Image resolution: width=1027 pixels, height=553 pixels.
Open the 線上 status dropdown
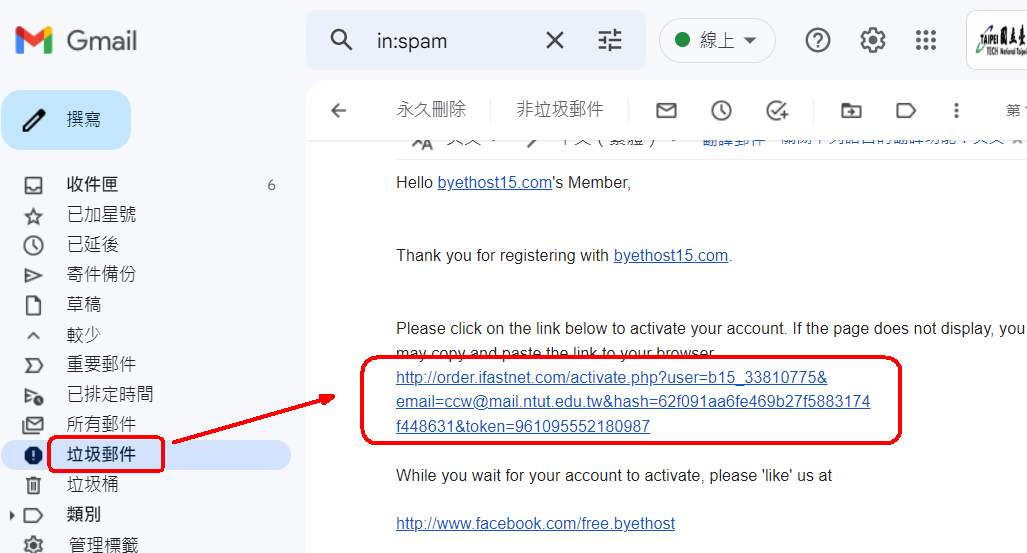coord(717,41)
